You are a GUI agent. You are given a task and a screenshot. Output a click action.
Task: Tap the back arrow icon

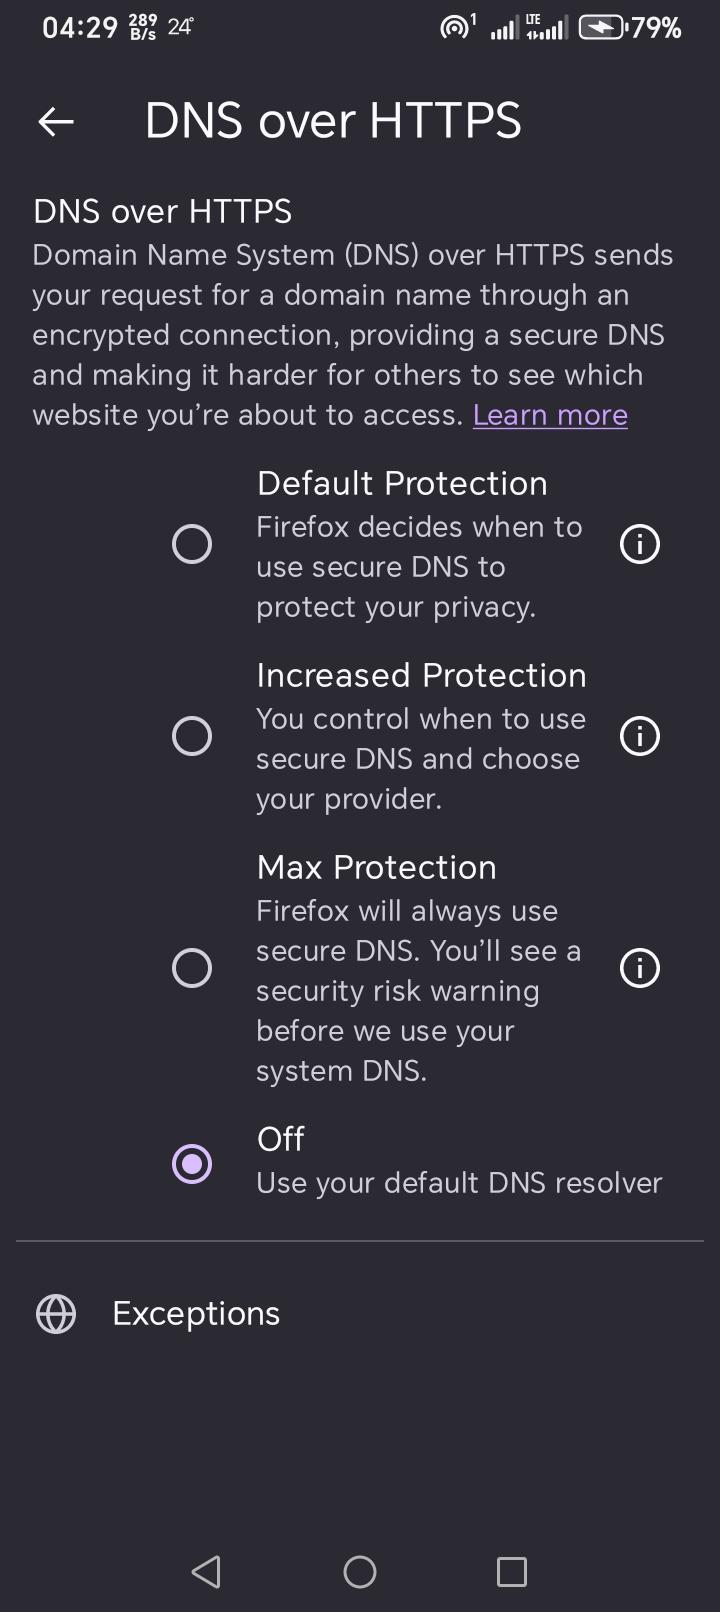point(56,122)
